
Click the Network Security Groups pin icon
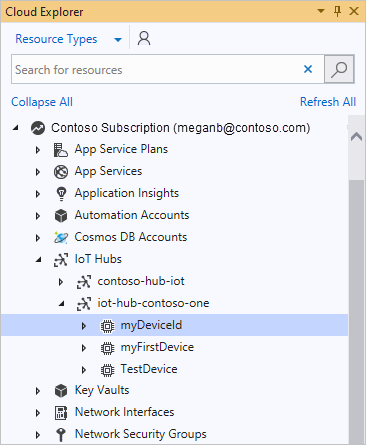[61, 435]
